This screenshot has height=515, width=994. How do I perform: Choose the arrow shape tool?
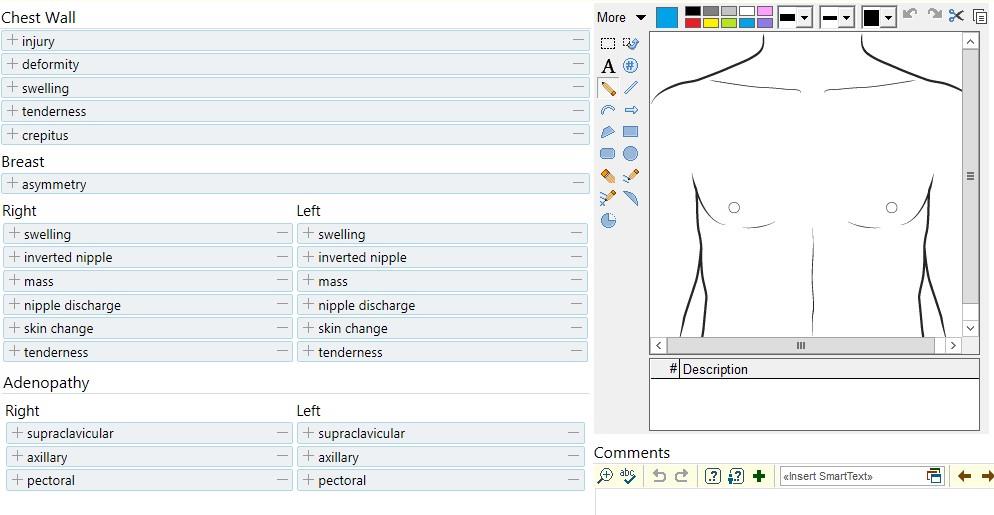coord(631,110)
